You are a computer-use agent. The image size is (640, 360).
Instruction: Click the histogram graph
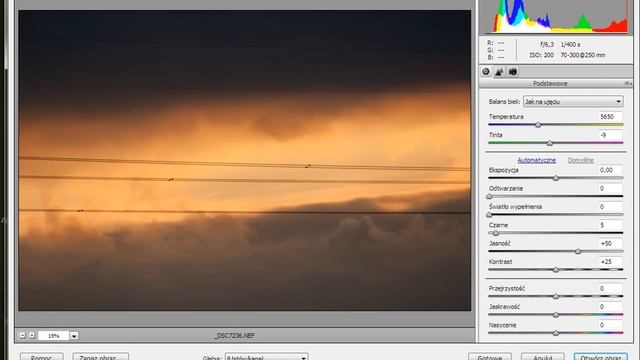click(557, 16)
